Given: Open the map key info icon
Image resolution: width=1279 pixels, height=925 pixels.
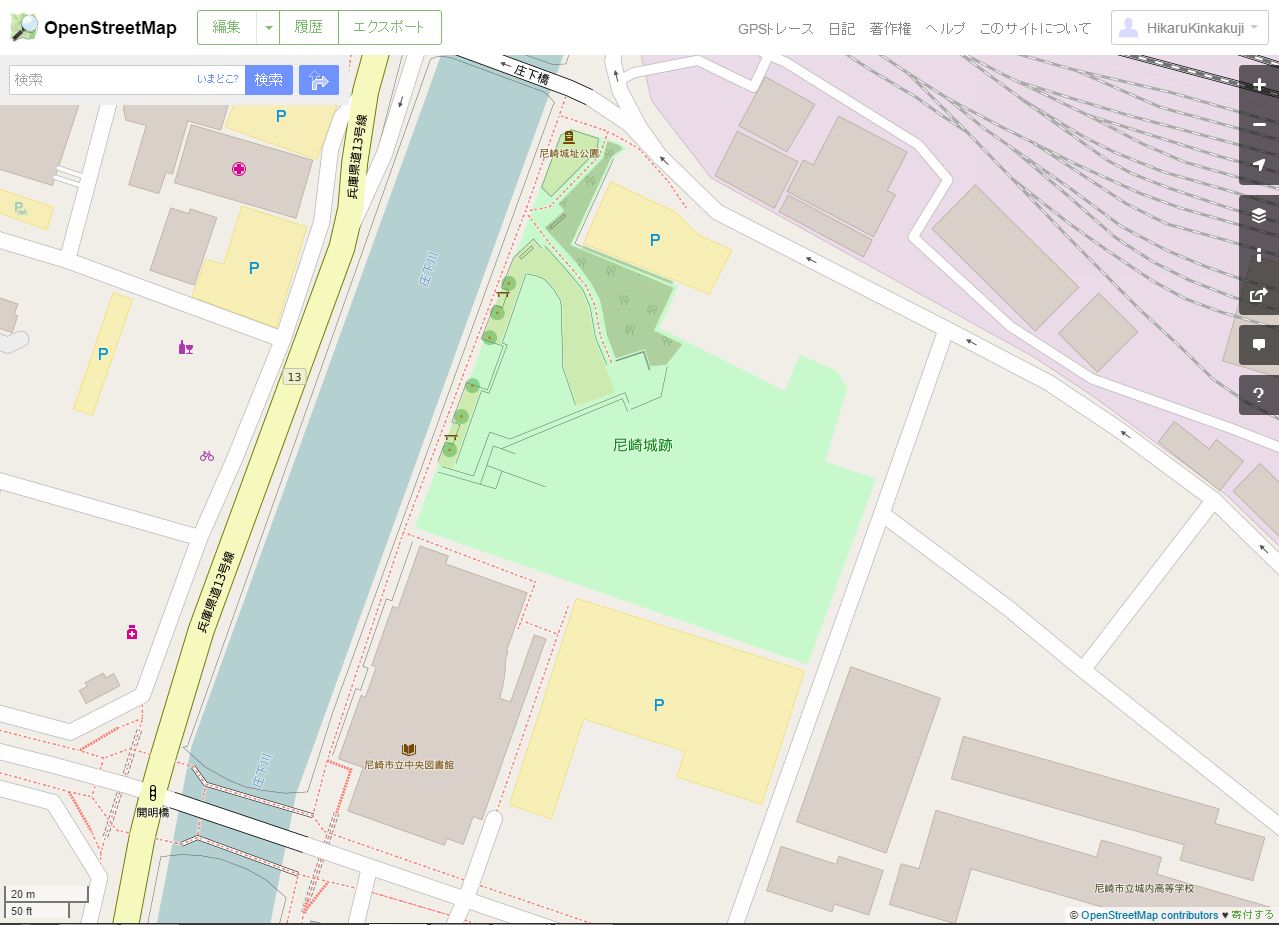Looking at the screenshot, I should click(1259, 255).
